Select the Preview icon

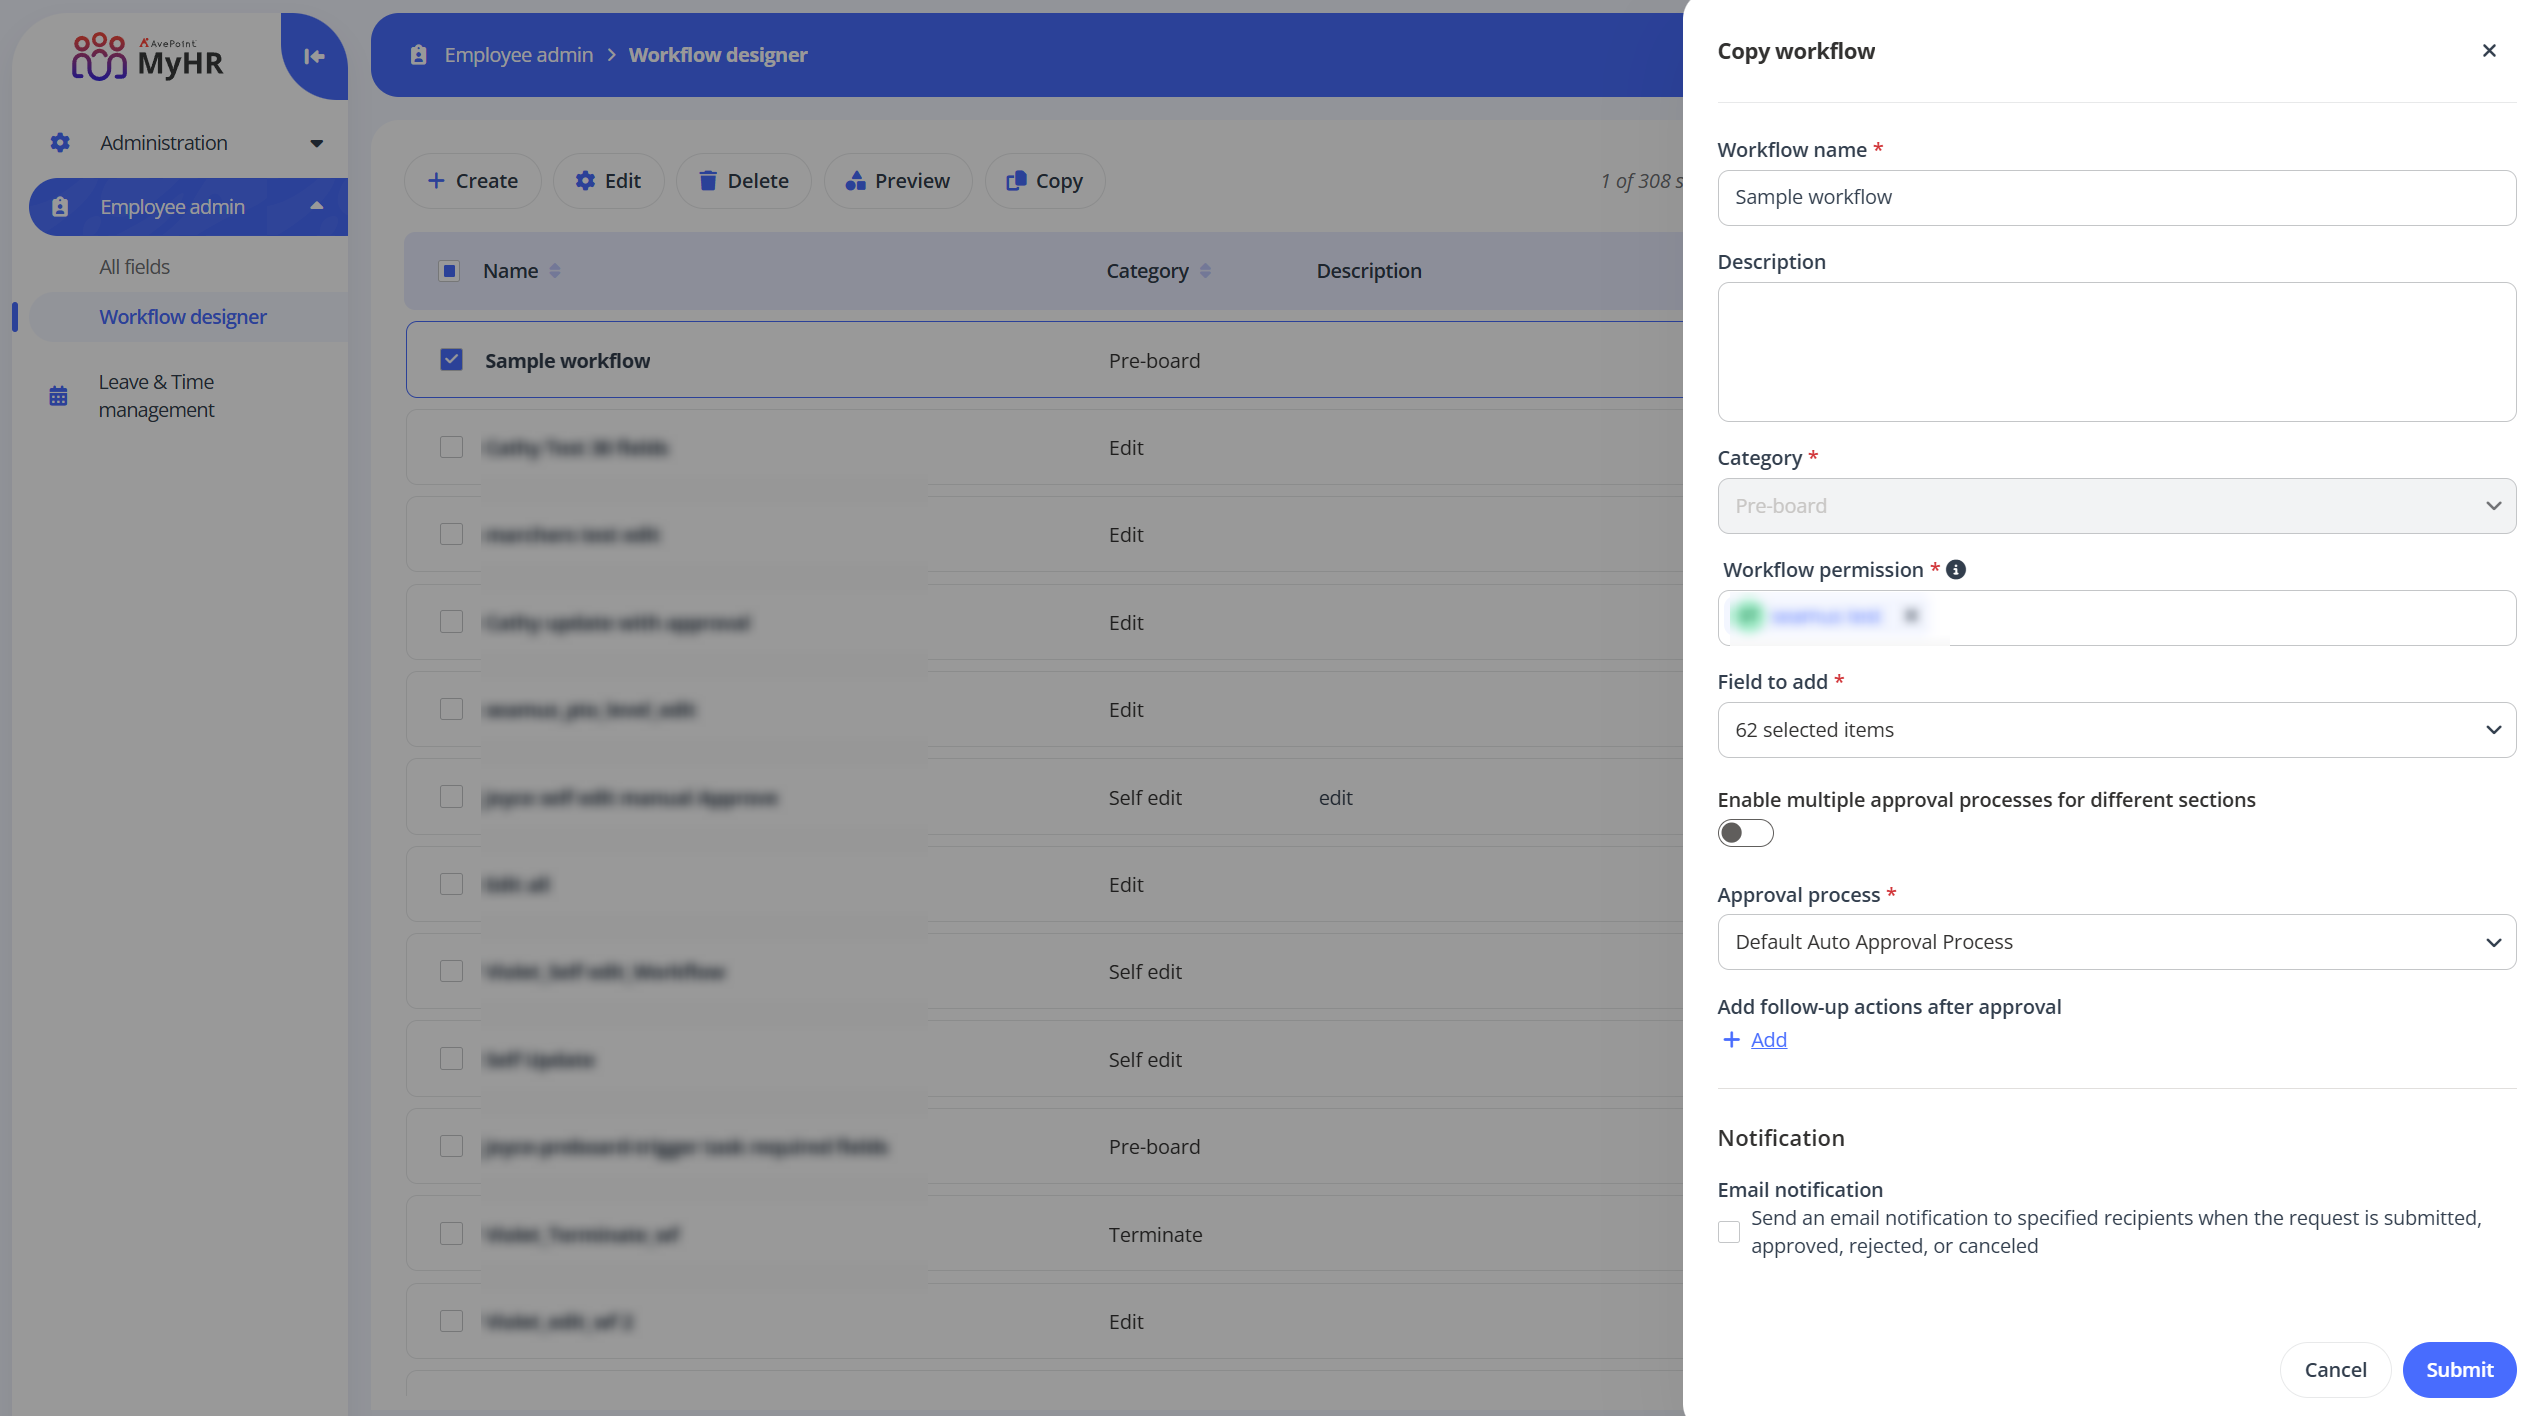tap(856, 181)
